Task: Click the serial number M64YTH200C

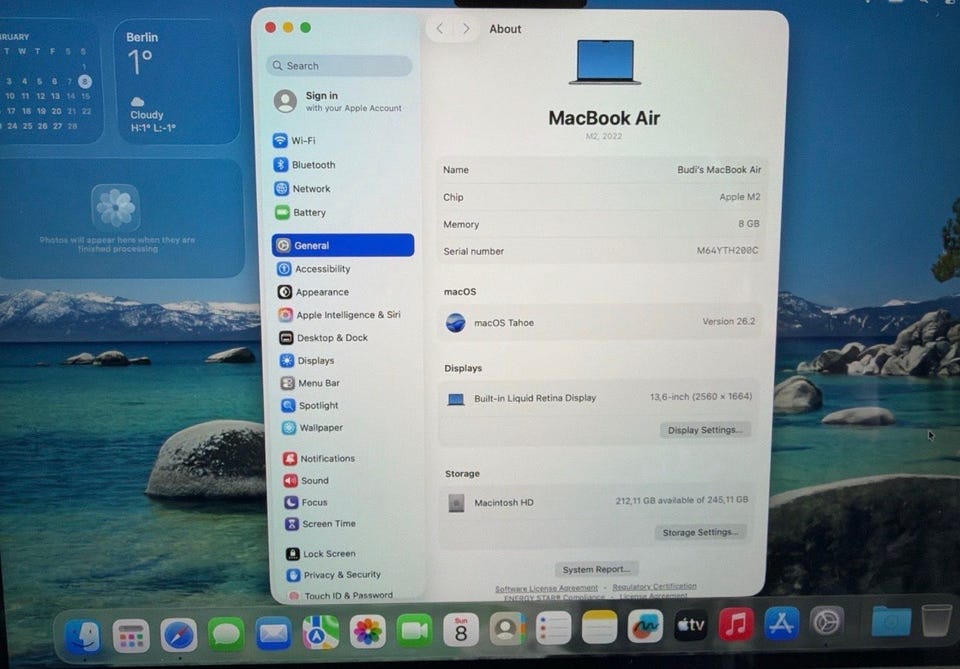Action: (x=727, y=250)
